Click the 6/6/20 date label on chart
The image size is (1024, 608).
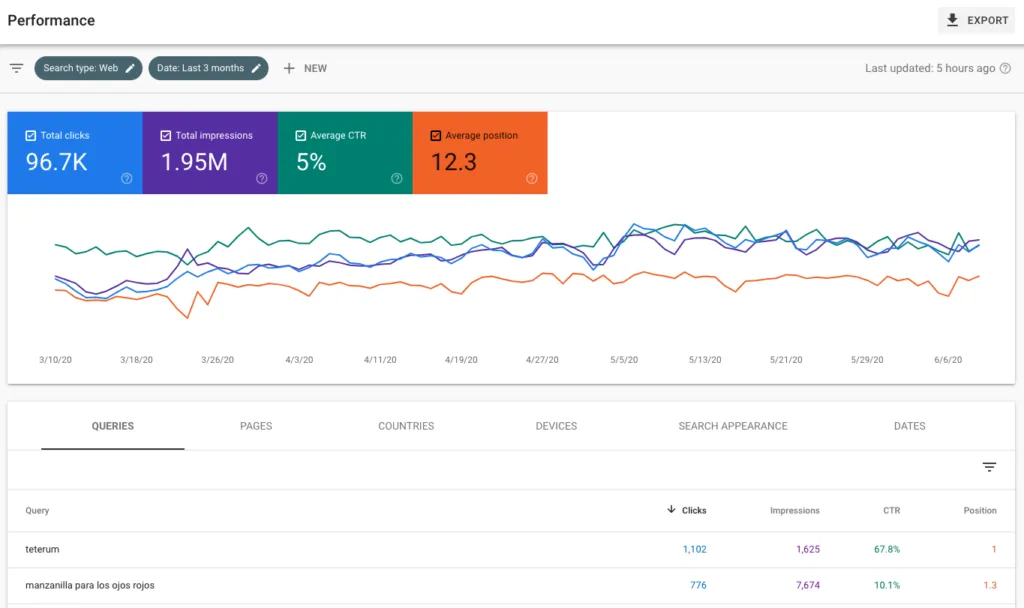[x=948, y=360]
